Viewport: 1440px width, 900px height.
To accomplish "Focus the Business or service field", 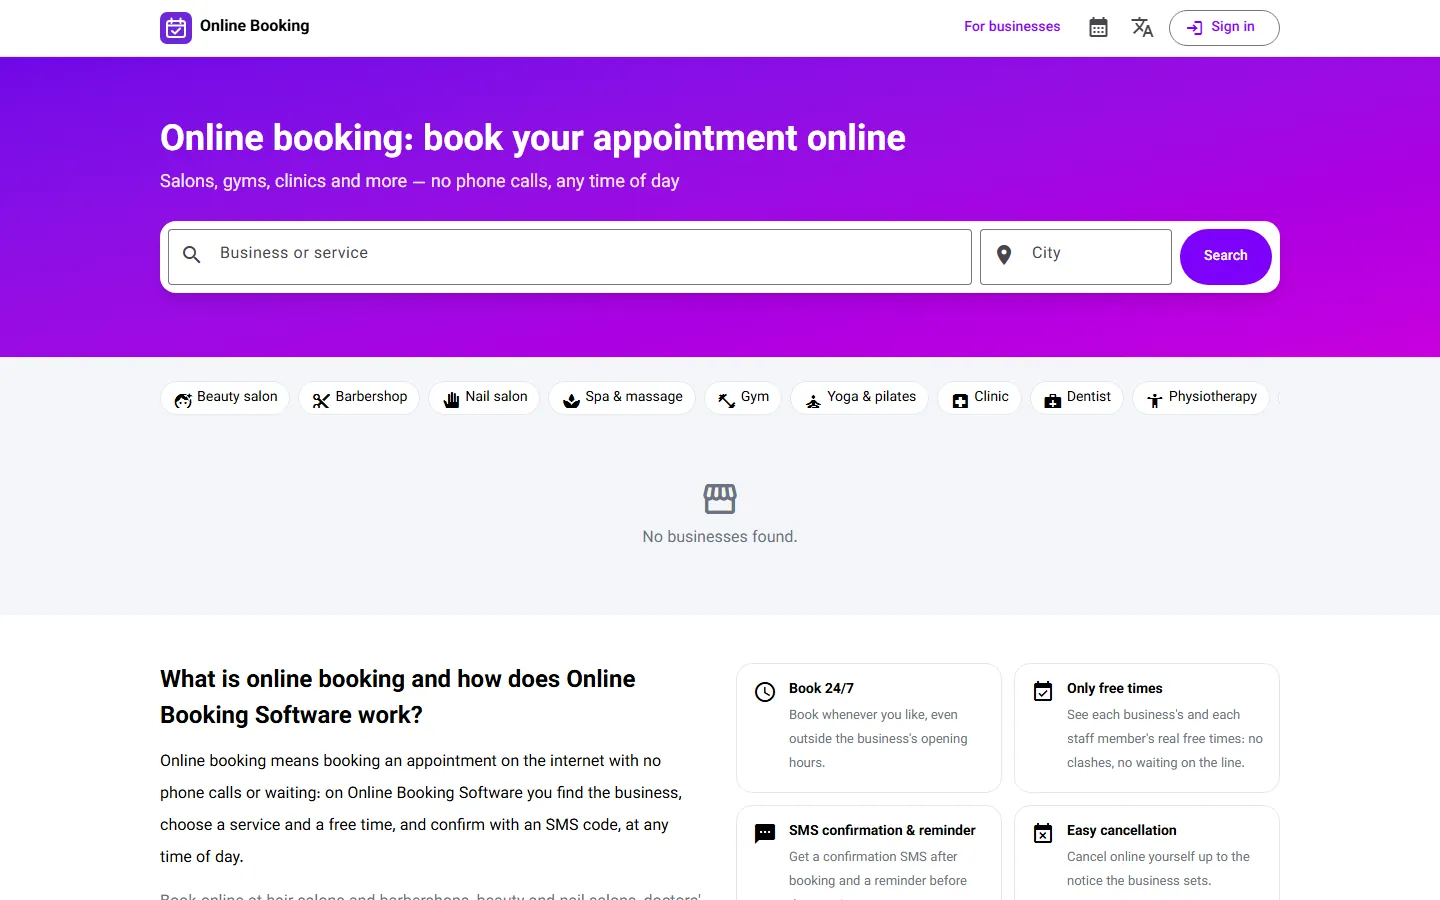I will pyautogui.click(x=570, y=257).
